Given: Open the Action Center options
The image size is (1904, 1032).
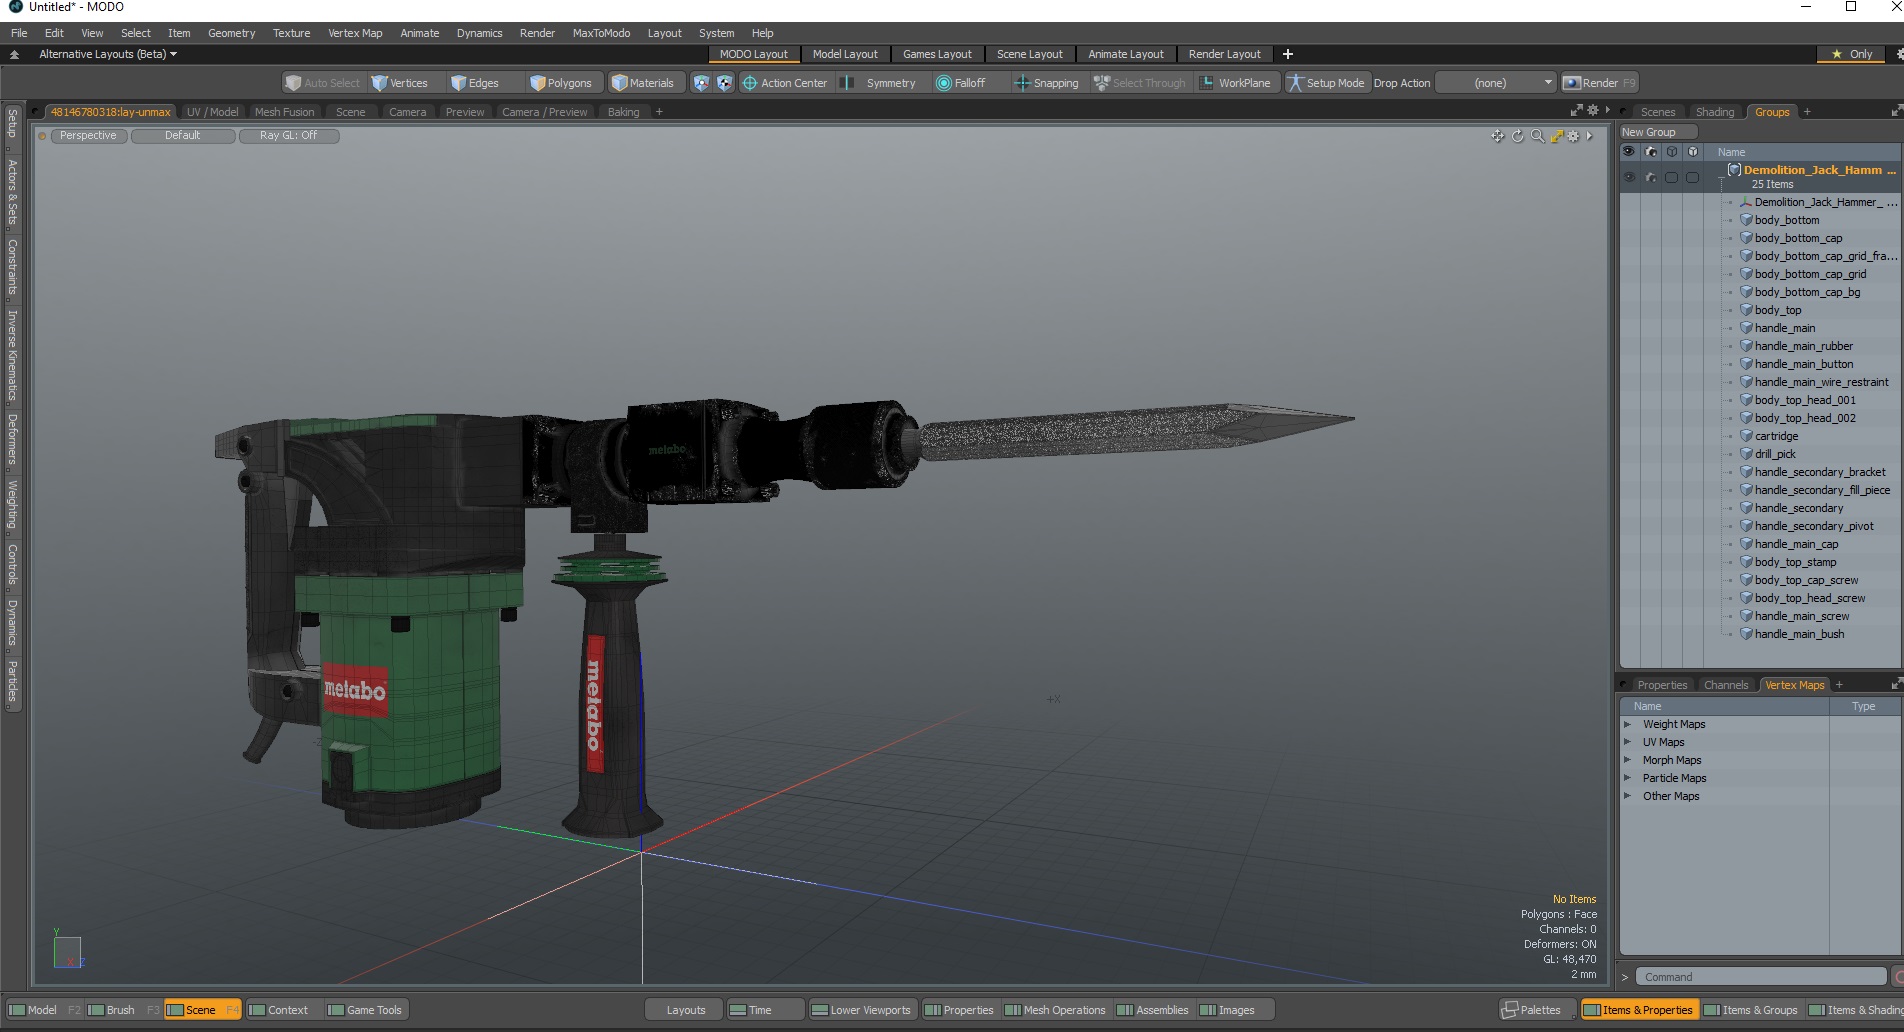Looking at the screenshot, I should click(785, 83).
